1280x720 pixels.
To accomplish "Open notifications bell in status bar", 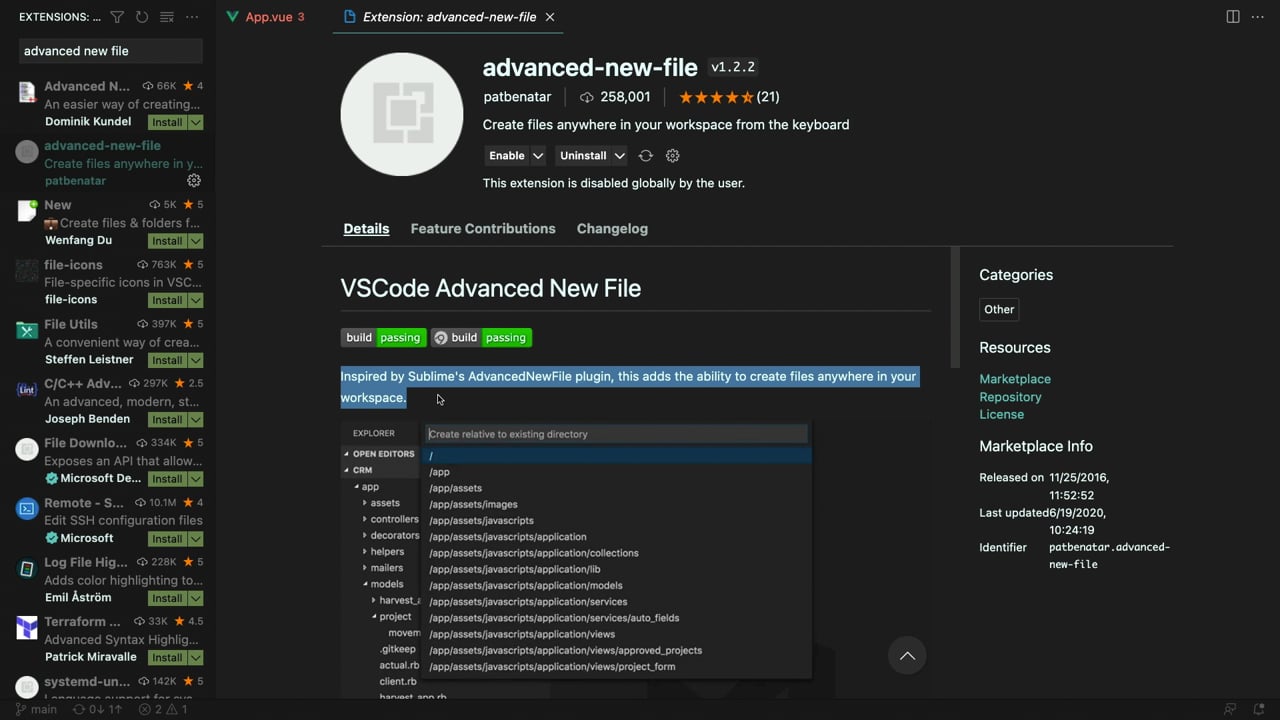I will [1258, 709].
